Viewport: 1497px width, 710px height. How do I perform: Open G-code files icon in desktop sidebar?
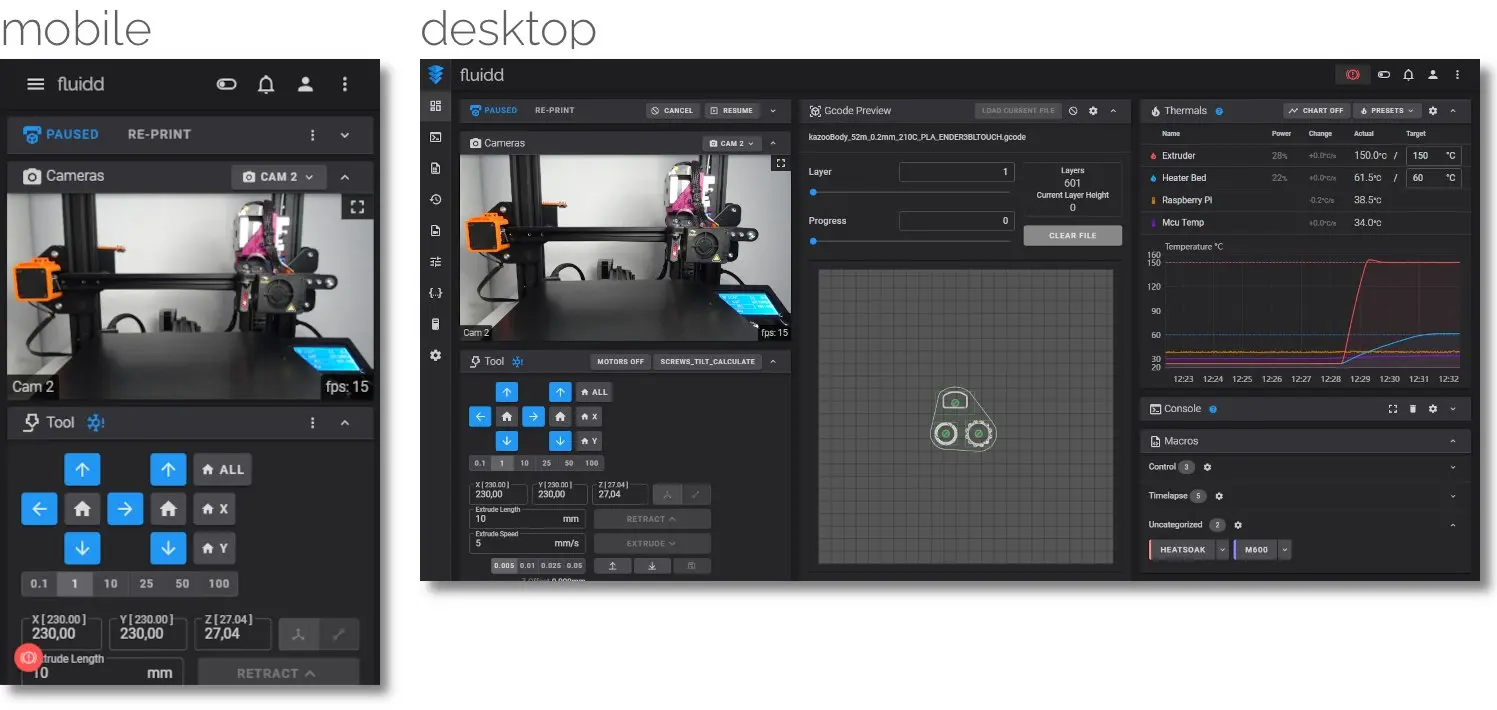(x=435, y=168)
